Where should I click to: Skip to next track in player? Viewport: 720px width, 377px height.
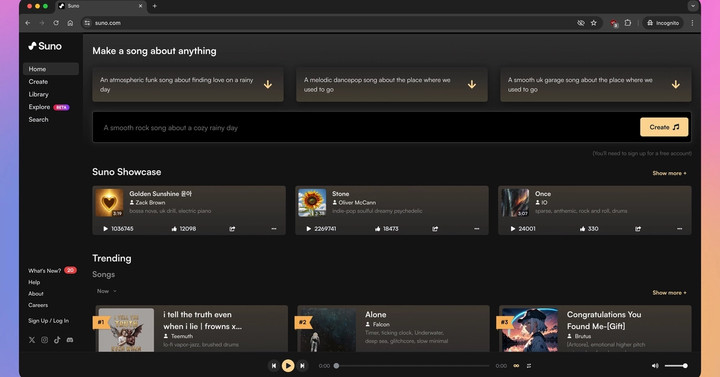(x=302, y=366)
